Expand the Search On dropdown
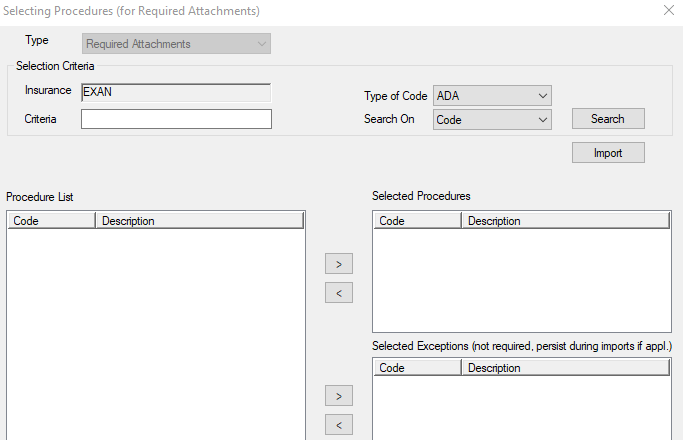The width and height of the screenshot is (684, 440). (492, 119)
